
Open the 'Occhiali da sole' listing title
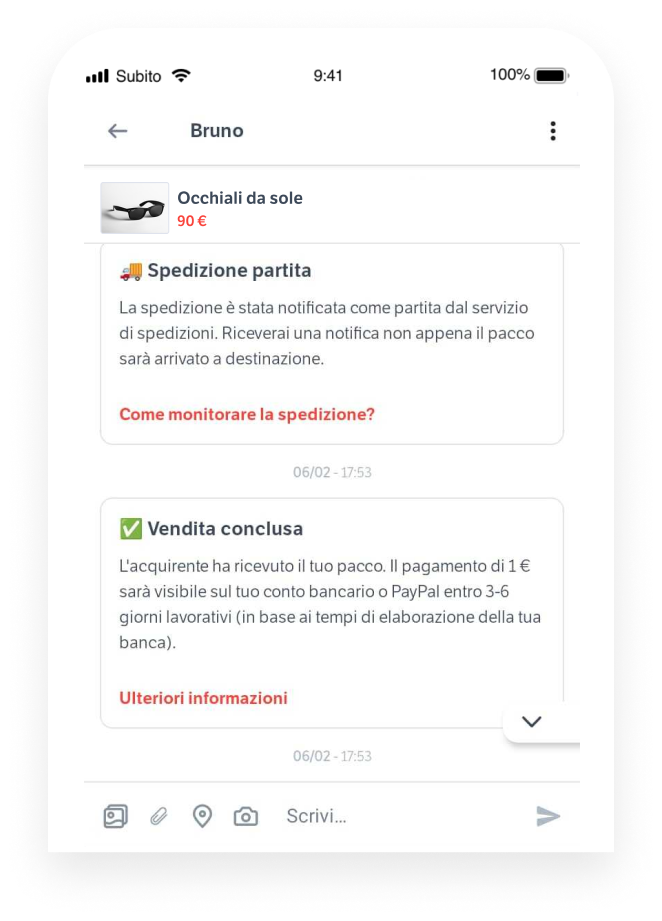[x=240, y=198]
